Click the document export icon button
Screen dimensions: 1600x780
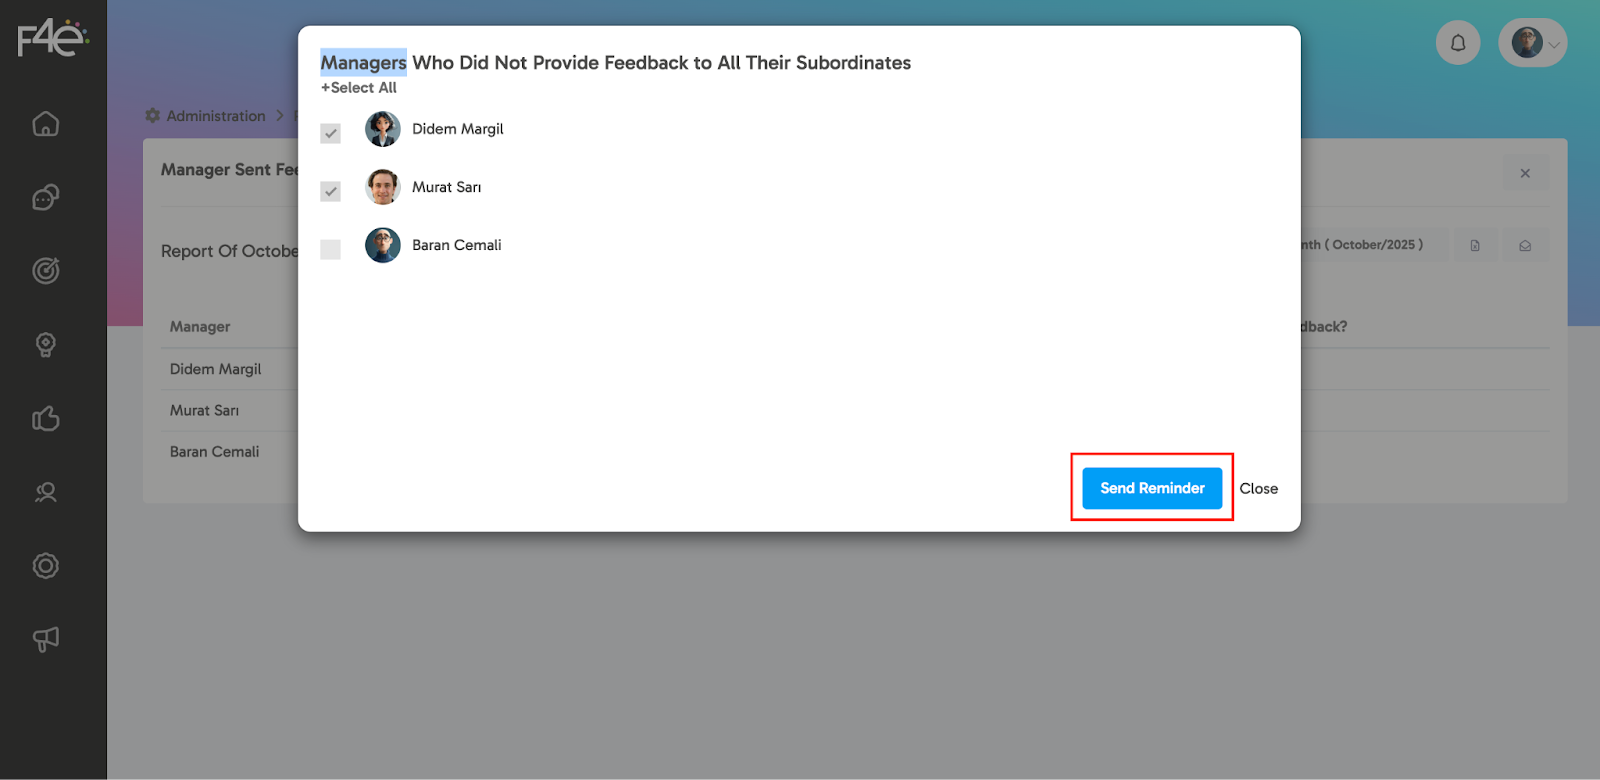[1475, 245]
